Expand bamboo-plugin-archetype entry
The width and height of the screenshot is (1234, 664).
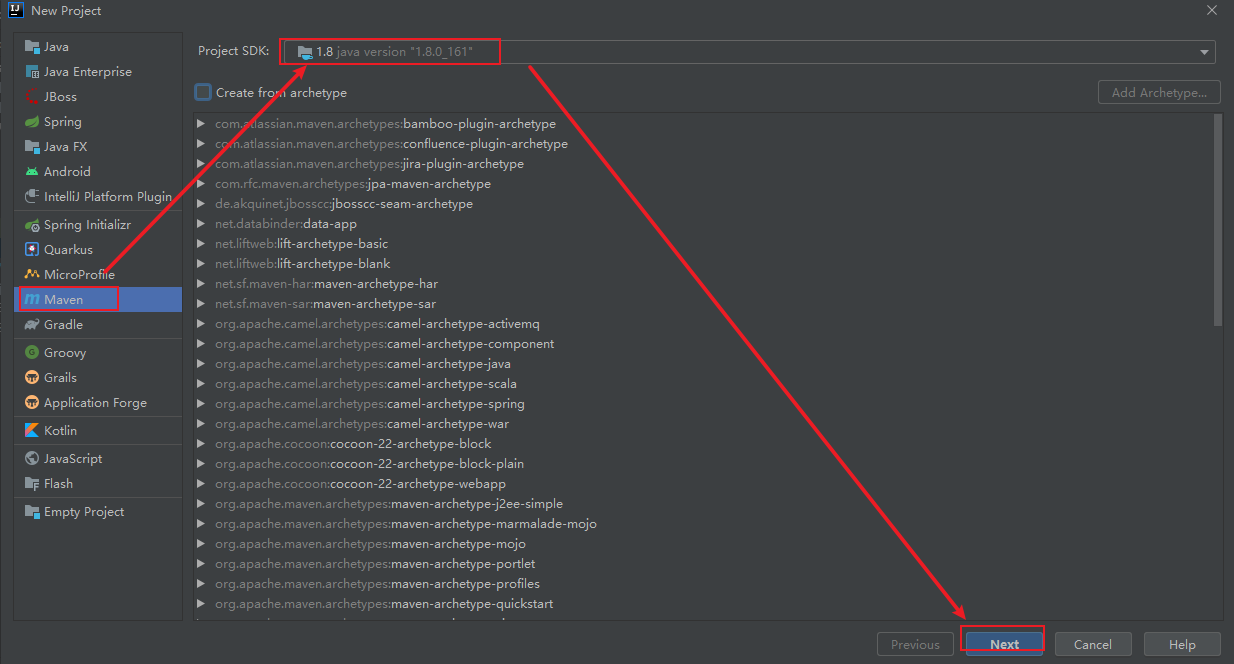tap(201, 124)
